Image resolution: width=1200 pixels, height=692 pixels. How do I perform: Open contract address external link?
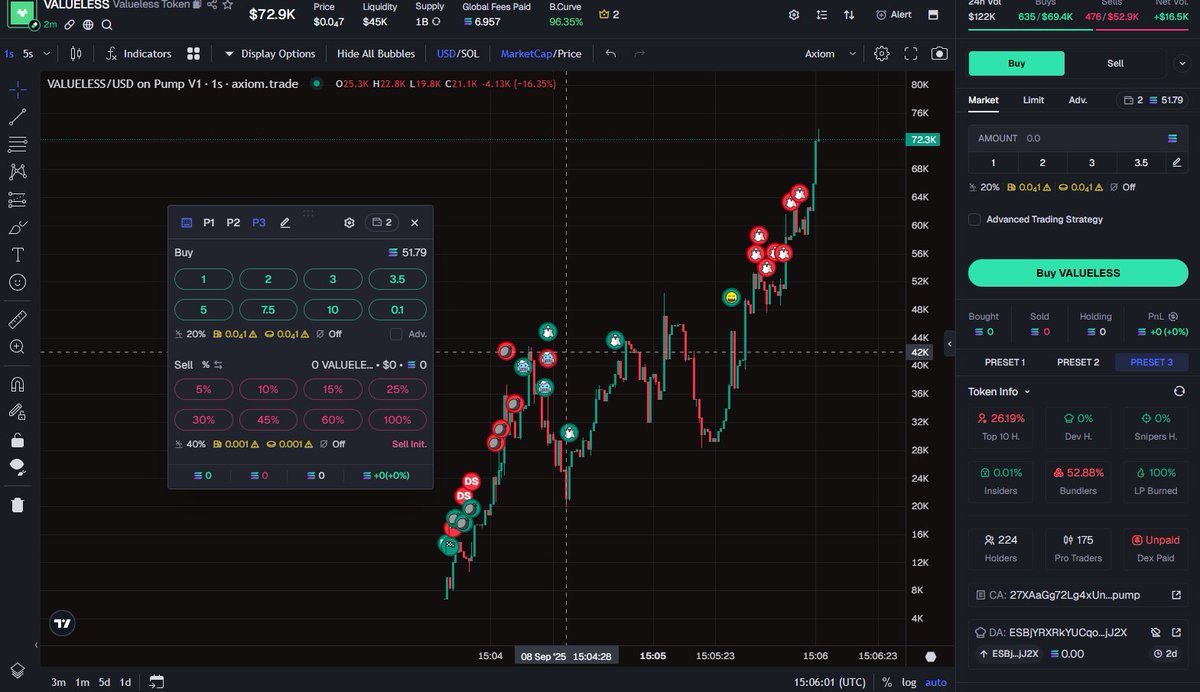pos(1176,595)
